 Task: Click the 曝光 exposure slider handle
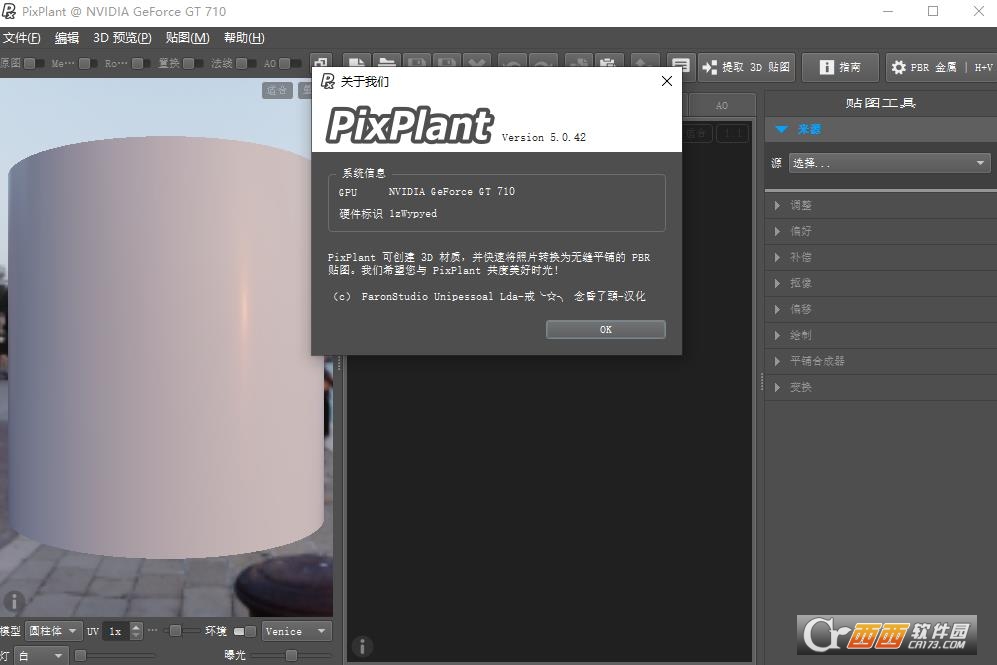(291, 655)
